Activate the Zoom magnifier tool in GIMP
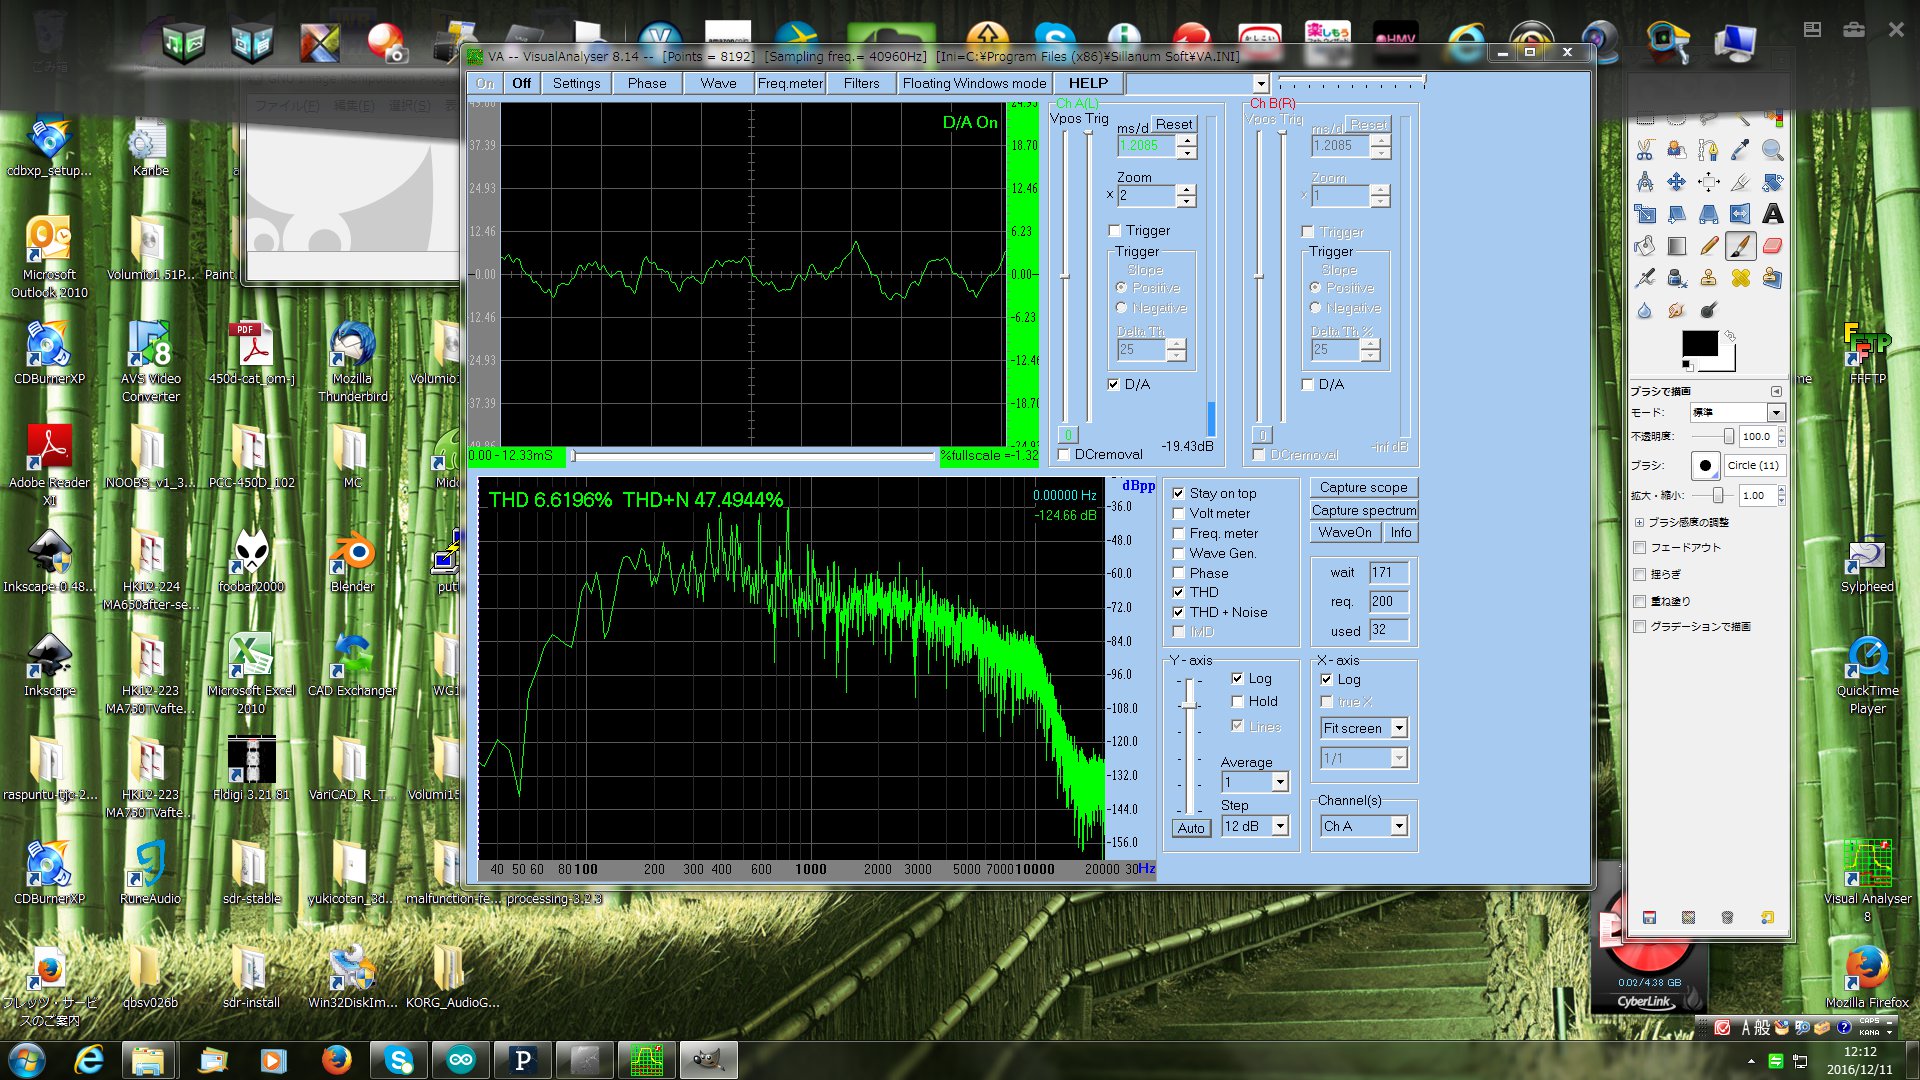1920x1080 pixels. tap(1773, 151)
